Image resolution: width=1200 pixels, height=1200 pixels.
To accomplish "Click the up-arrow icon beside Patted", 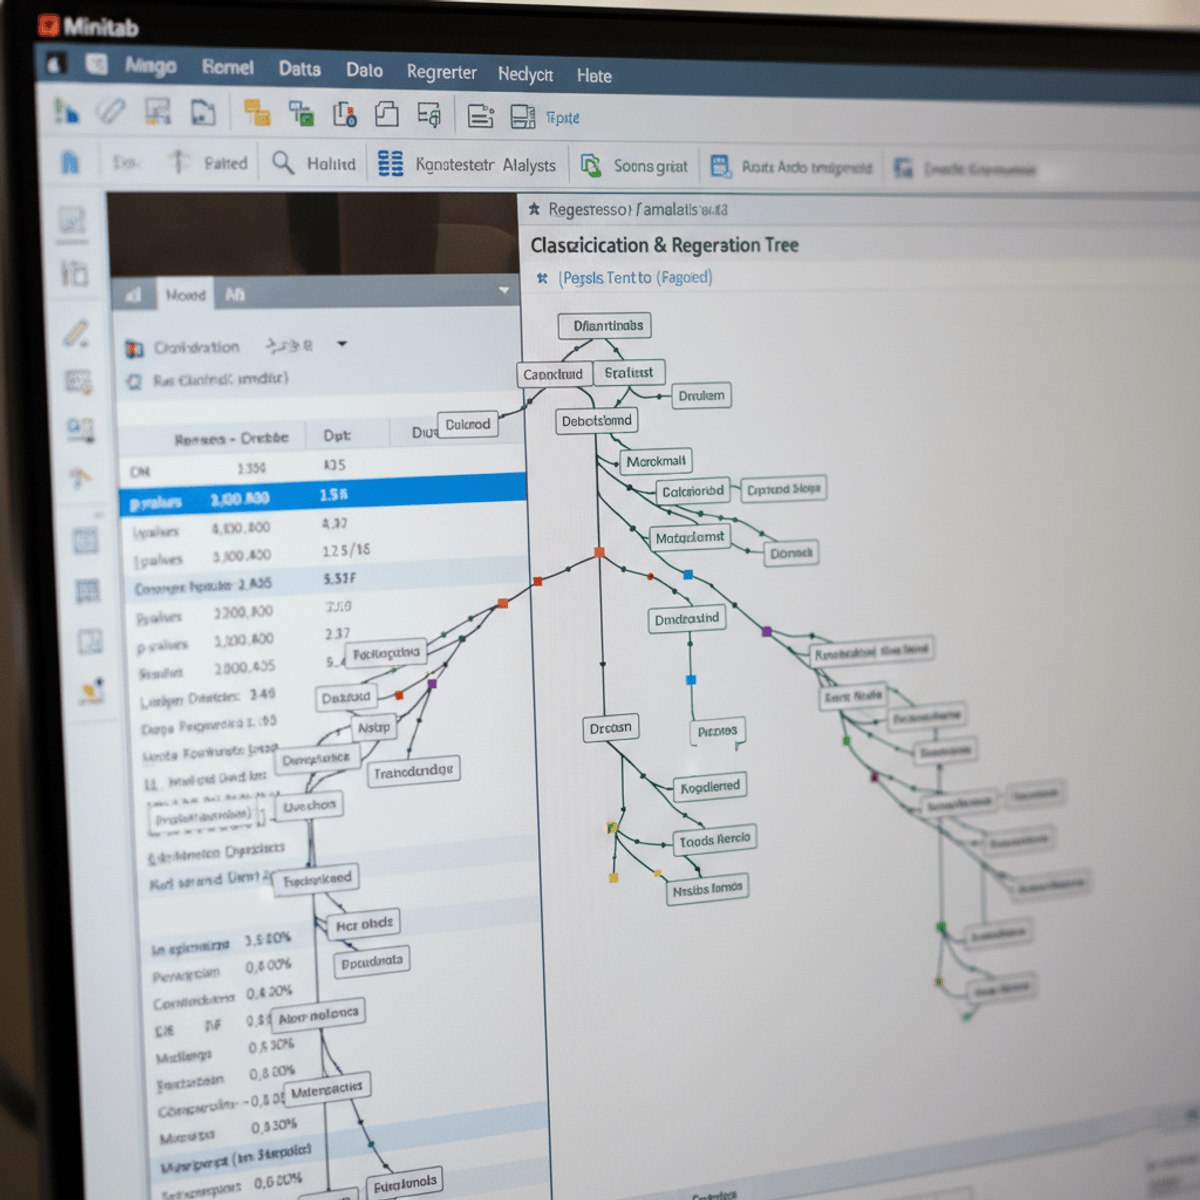I will click(179, 161).
